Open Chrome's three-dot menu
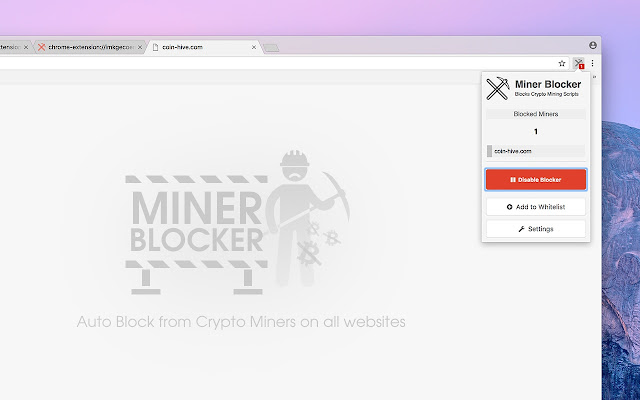640x400 pixels. tap(592, 63)
